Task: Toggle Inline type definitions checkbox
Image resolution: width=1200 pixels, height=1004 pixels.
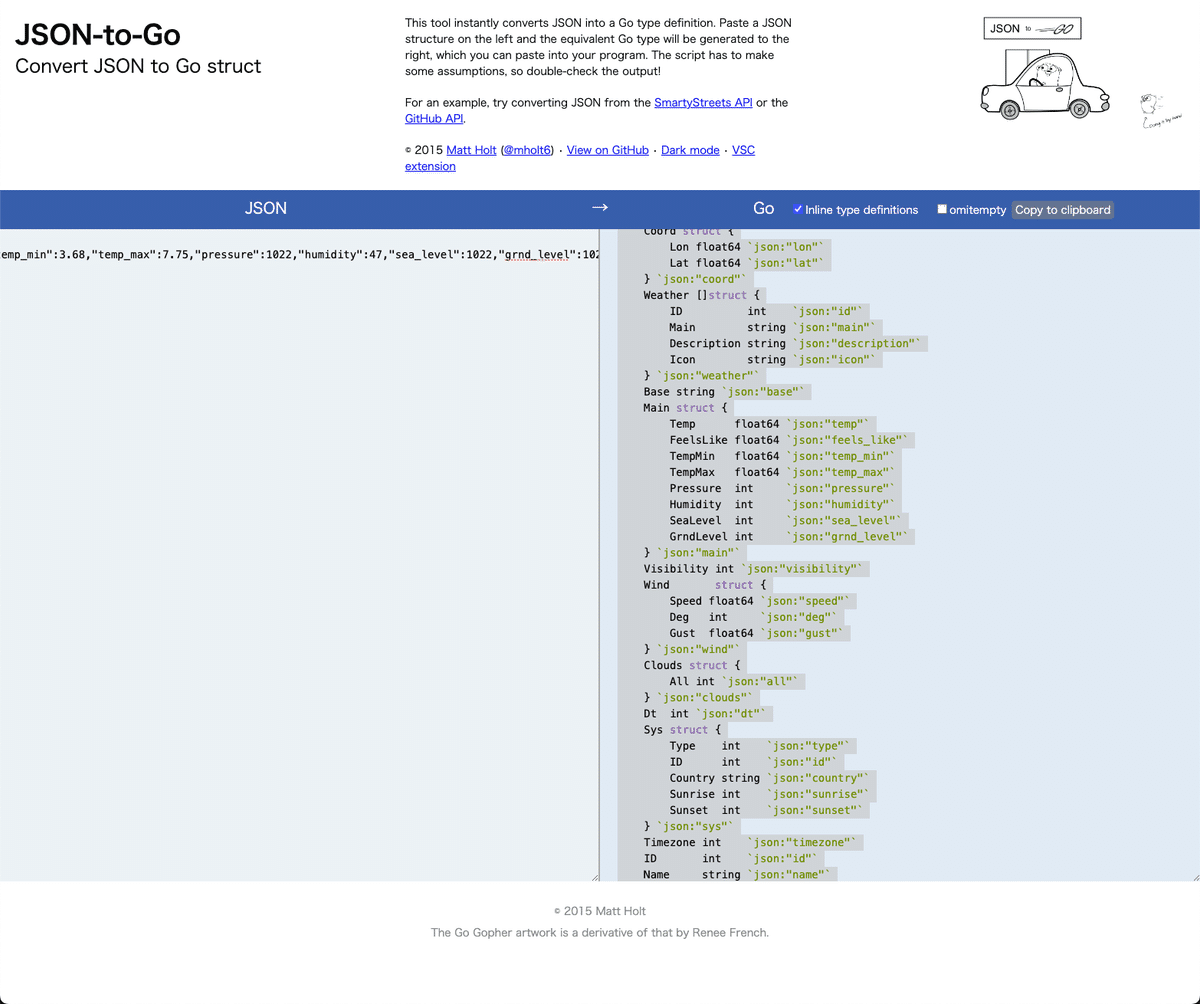Action: [798, 209]
